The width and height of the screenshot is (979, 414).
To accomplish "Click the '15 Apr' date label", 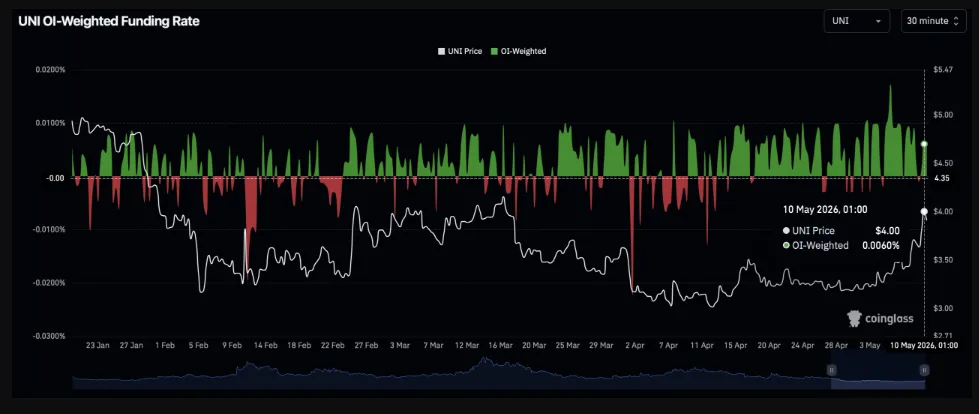I will (x=736, y=345).
